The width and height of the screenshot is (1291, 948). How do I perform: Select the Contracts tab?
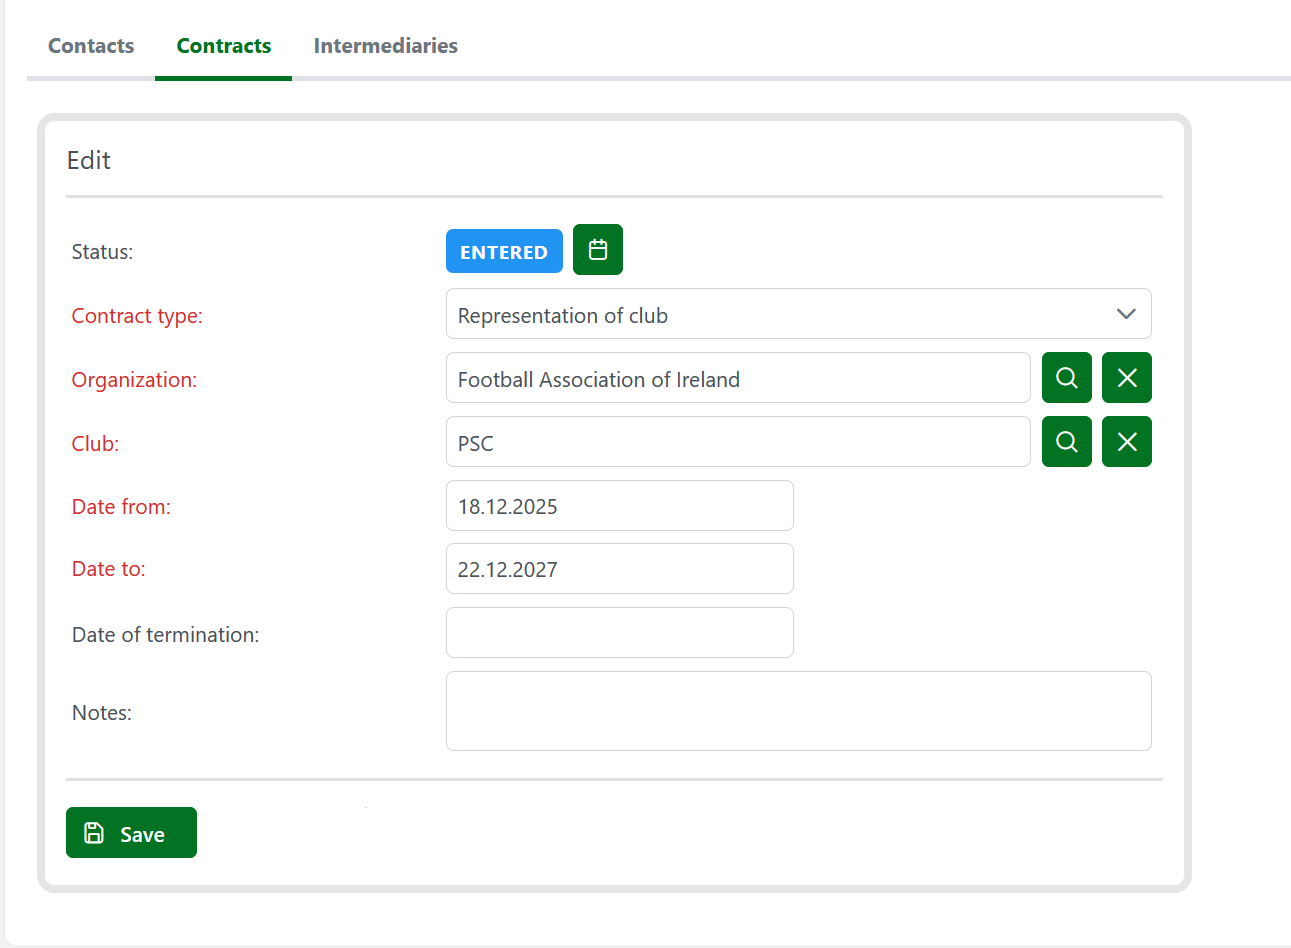[x=224, y=46]
